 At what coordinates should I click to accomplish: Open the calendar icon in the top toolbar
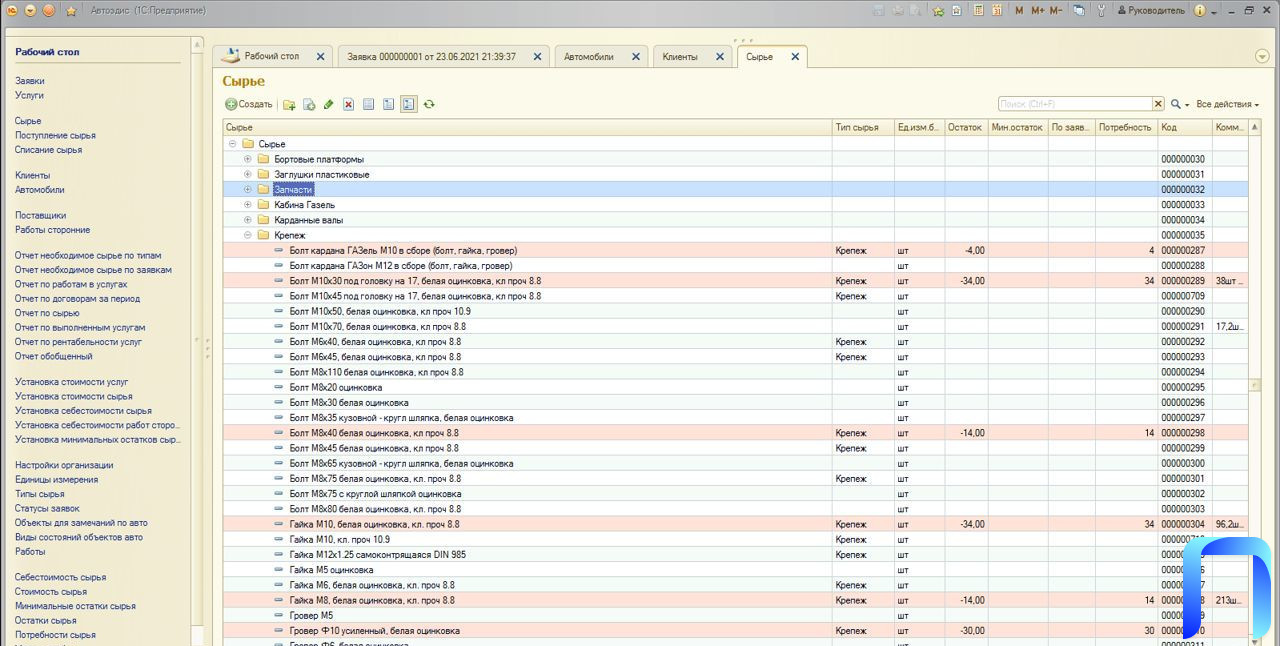click(996, 10)
